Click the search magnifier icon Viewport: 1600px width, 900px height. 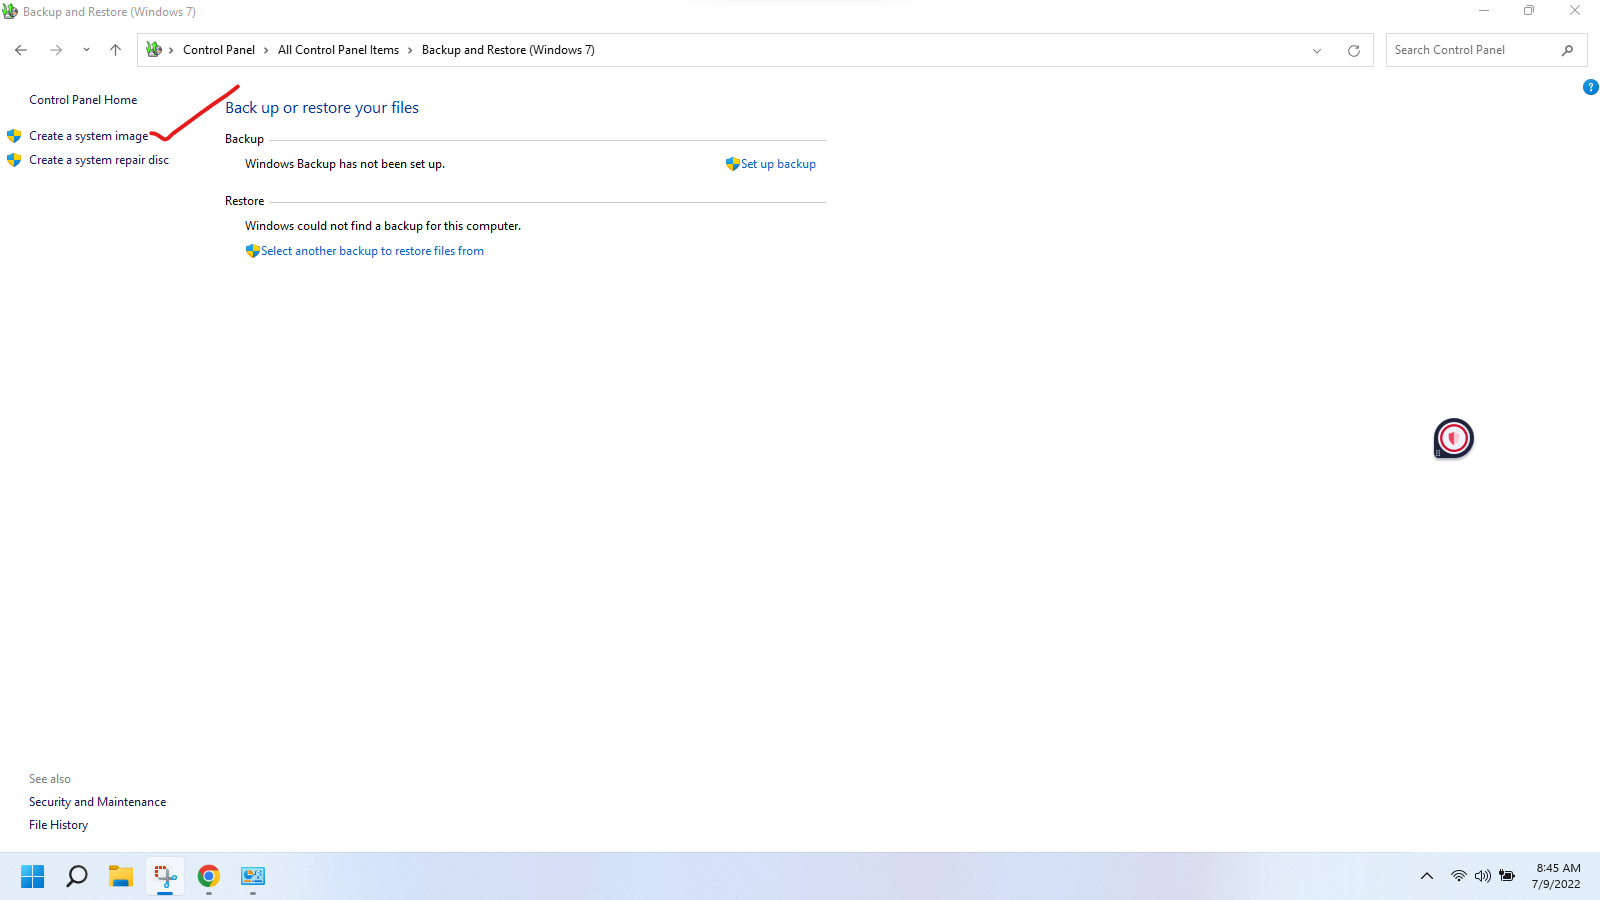(x=1567, y=50)
